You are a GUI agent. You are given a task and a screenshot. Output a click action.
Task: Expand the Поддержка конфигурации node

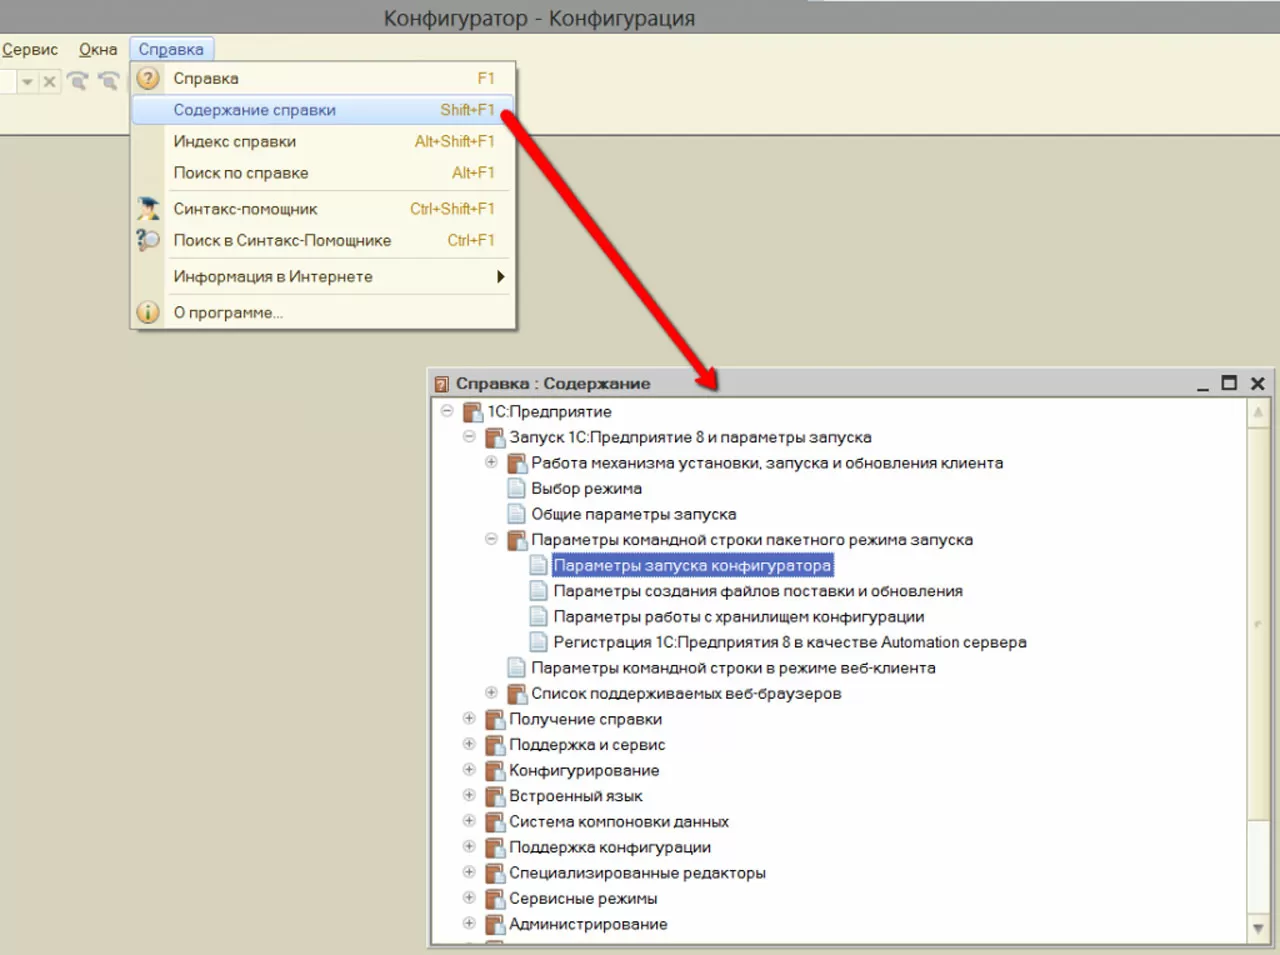pyautogui.click(x=469, y=847)
